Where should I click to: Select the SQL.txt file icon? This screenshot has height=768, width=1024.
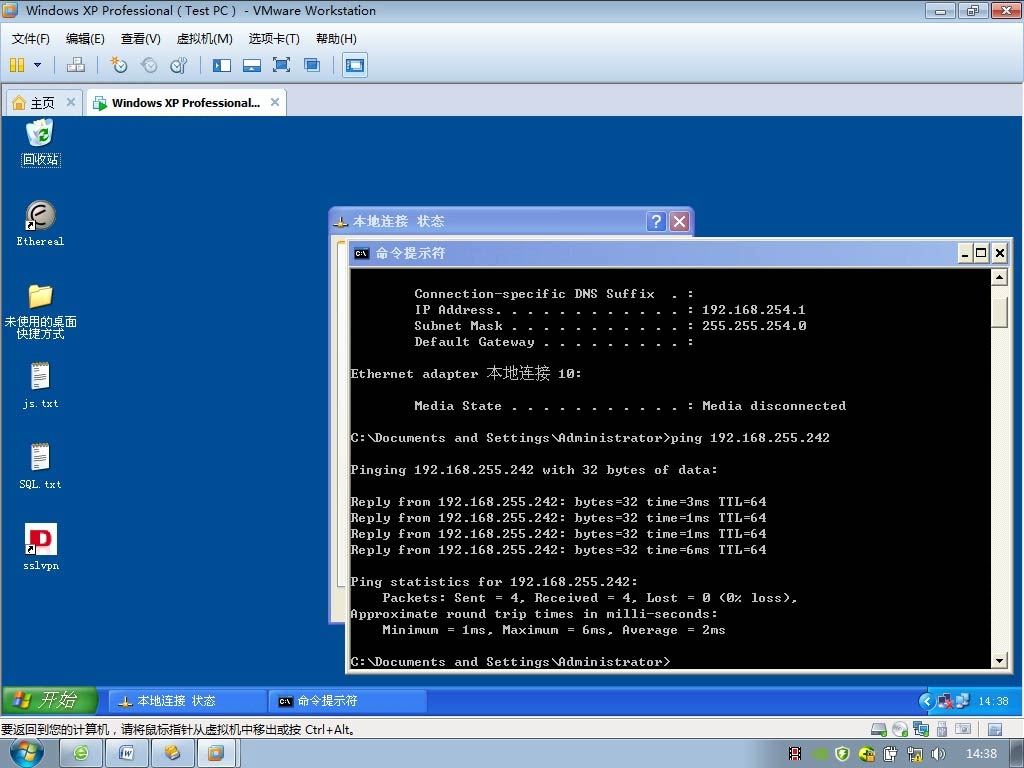coord(40,466)
